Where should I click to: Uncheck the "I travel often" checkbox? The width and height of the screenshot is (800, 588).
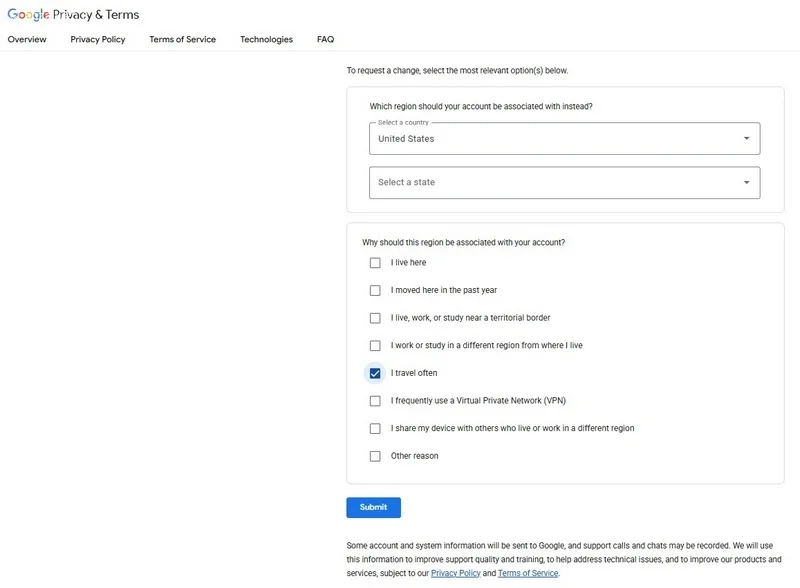375,373
